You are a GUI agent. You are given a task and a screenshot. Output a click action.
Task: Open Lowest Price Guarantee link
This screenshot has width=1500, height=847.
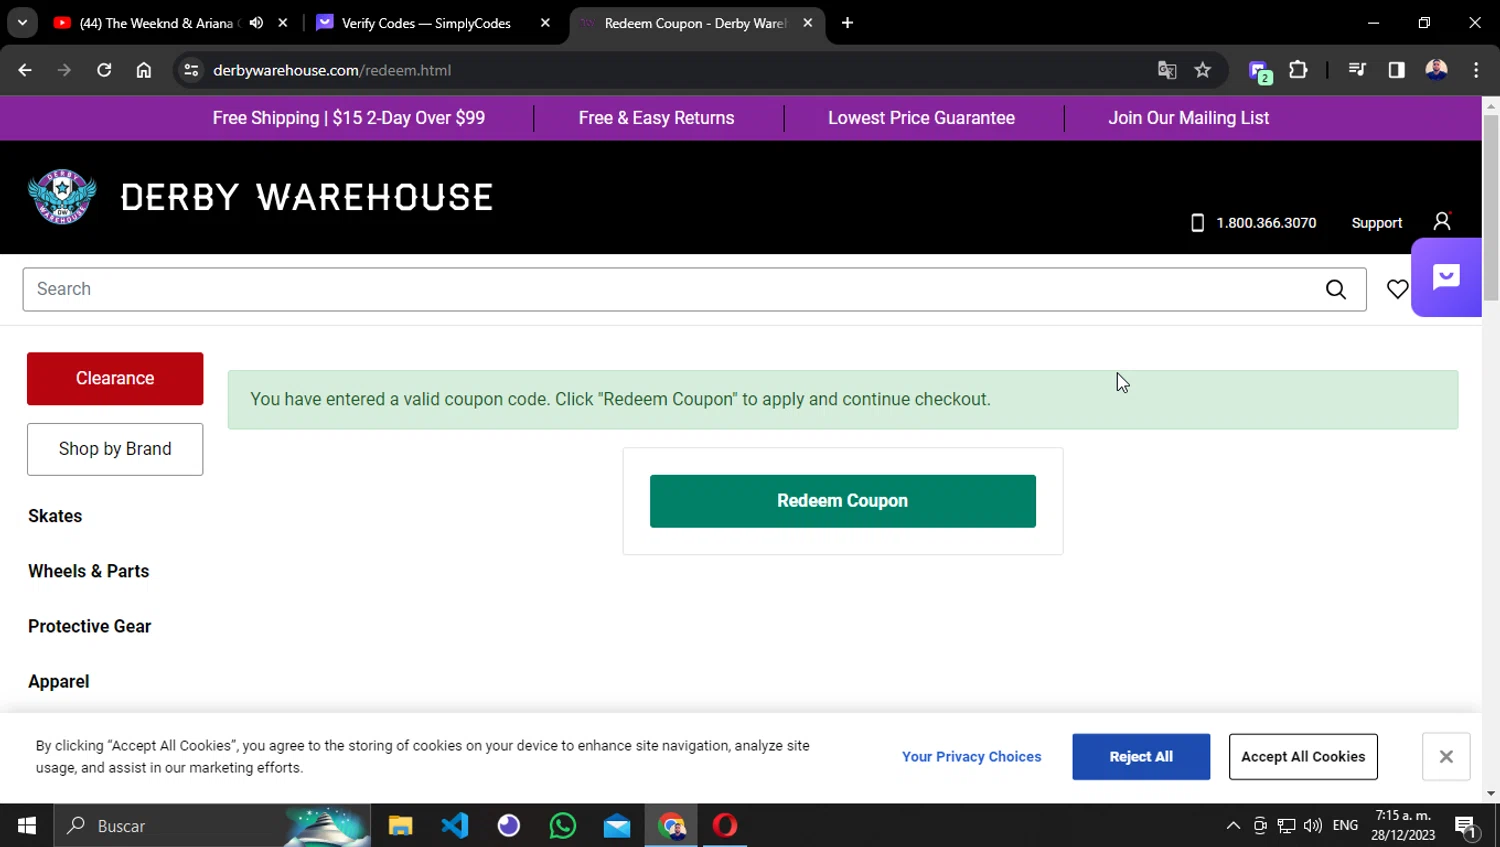pyautogui.click(x=921, y=118)
